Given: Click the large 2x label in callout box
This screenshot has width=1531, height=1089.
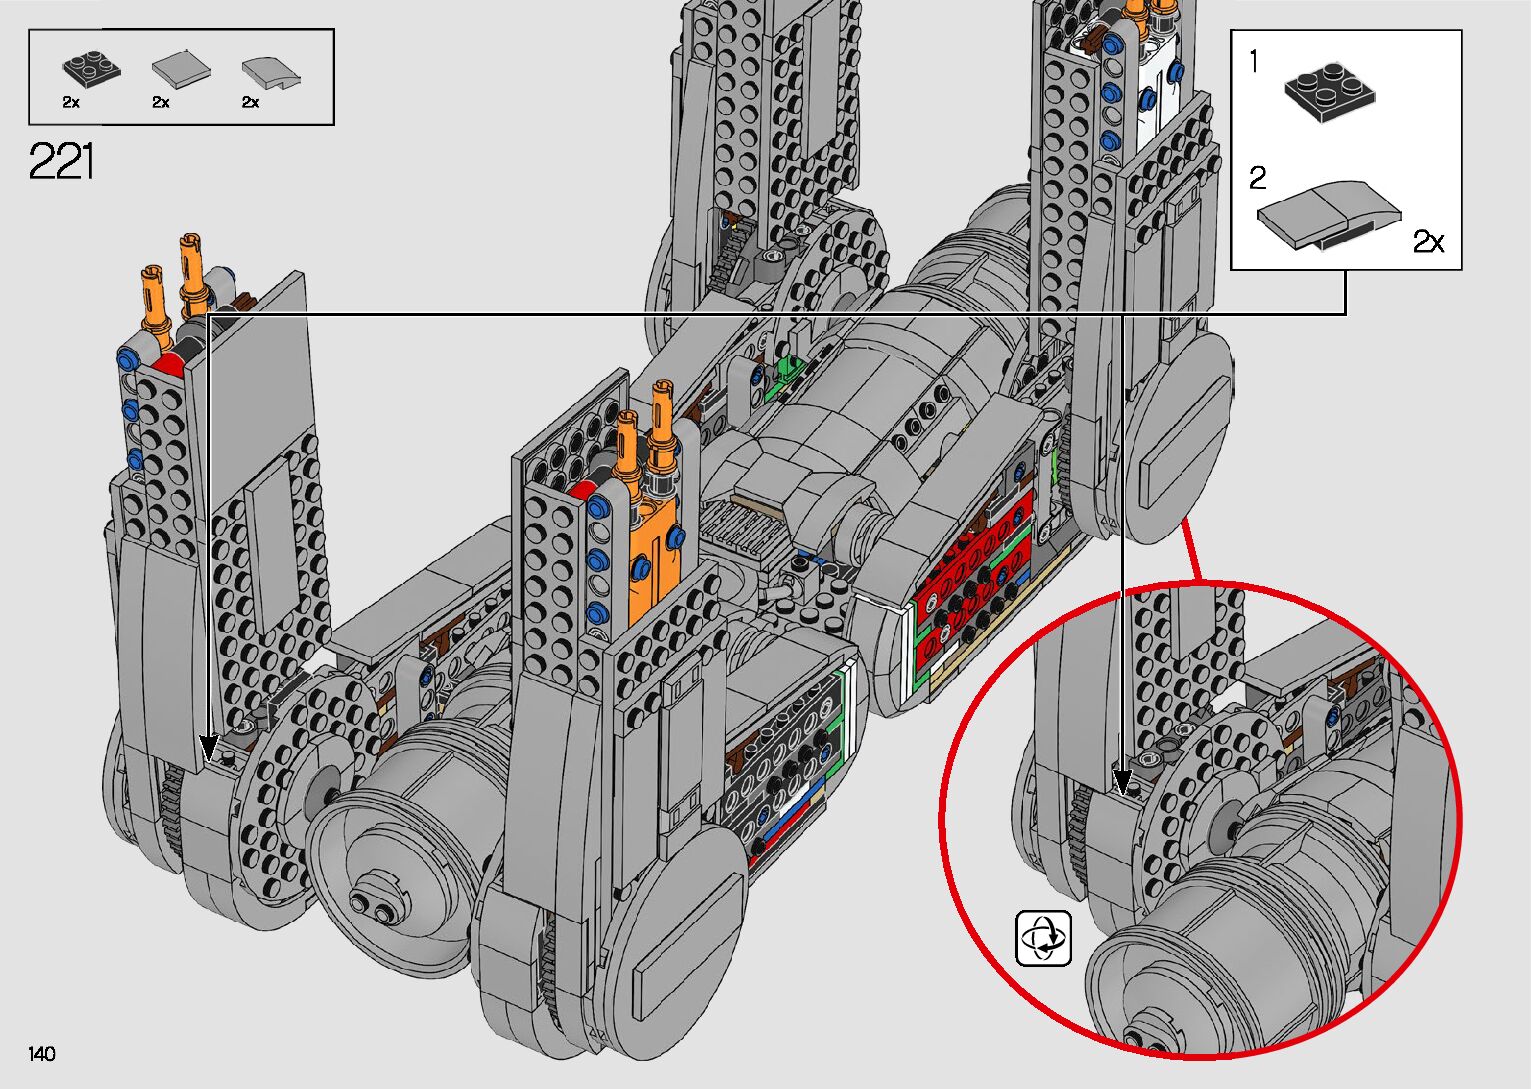Looking at the screenshot, I should pyautogui.click(x=1428, y=242).
